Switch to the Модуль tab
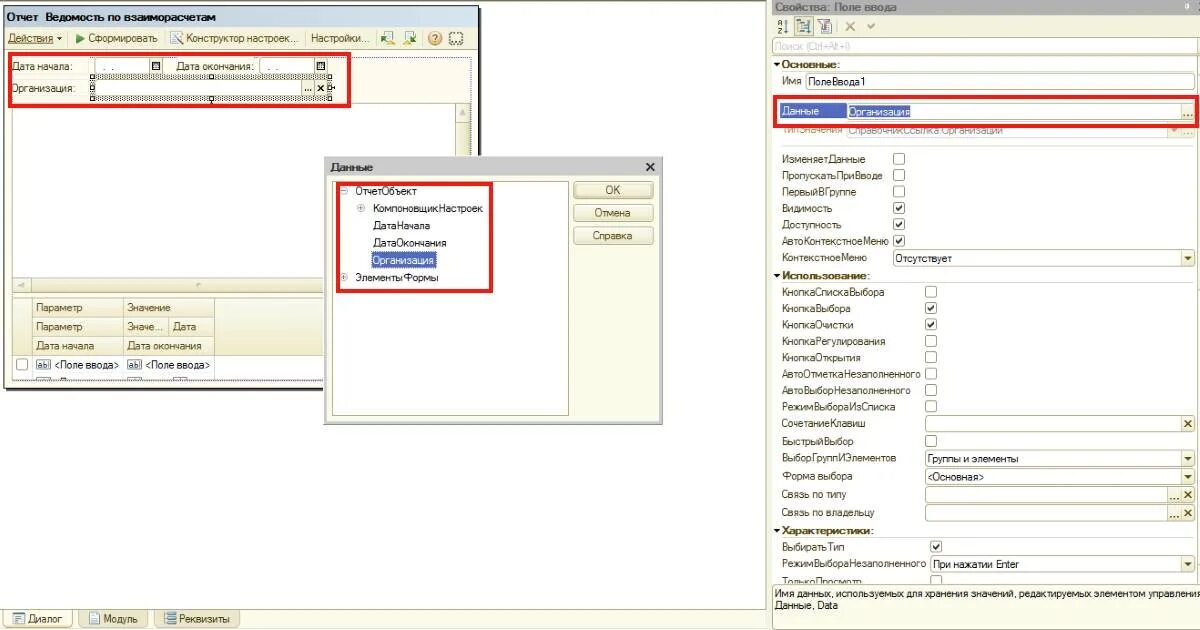 [113, 619]
